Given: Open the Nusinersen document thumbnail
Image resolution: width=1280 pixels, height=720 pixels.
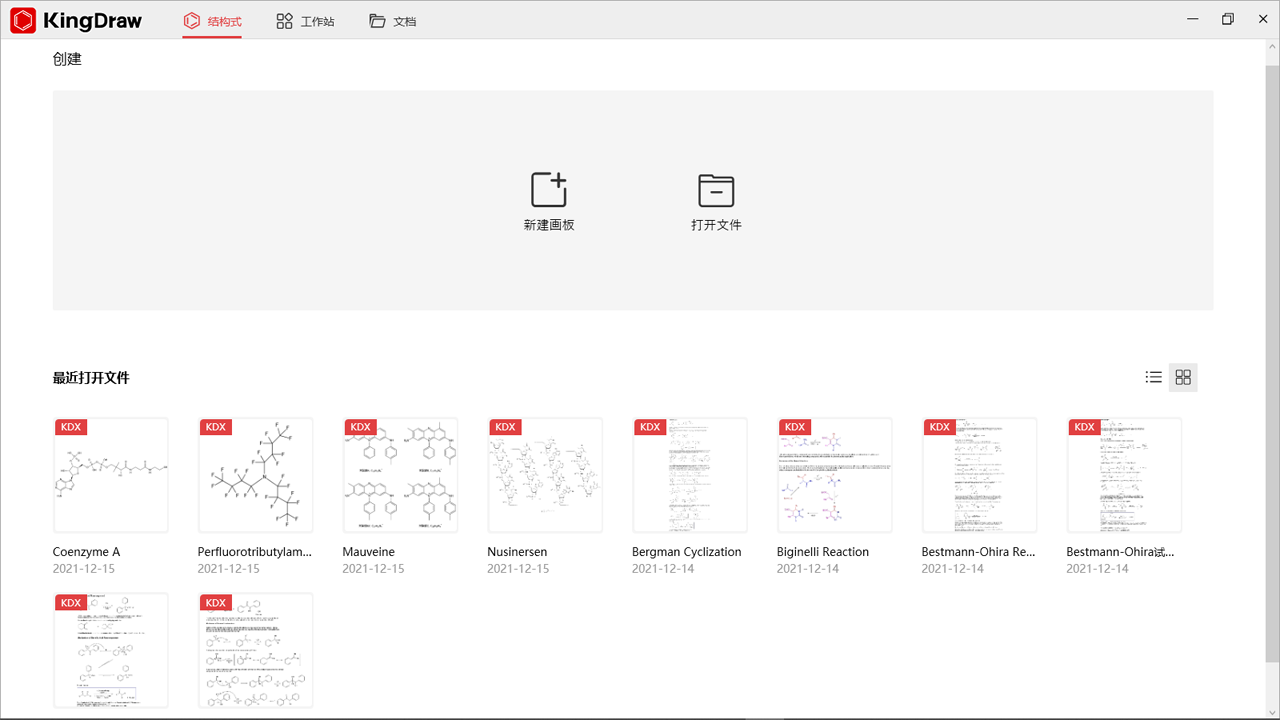Looking at the screenshot, I should tap(545, 475).
